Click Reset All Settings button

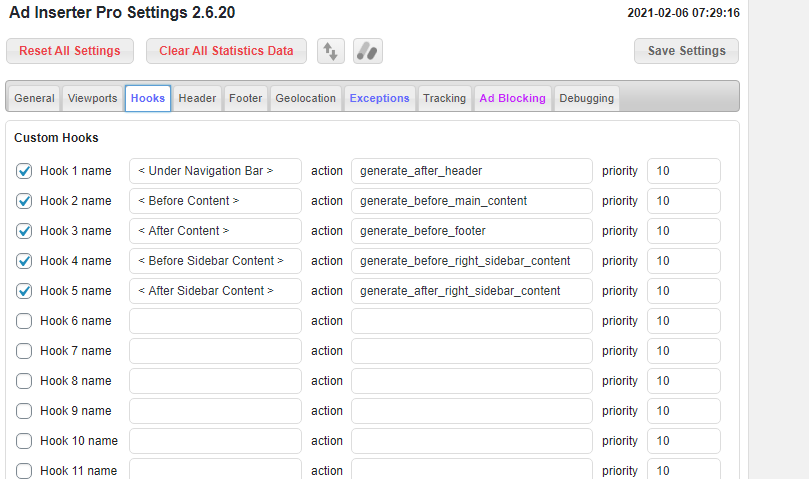[x=70, y=51]
